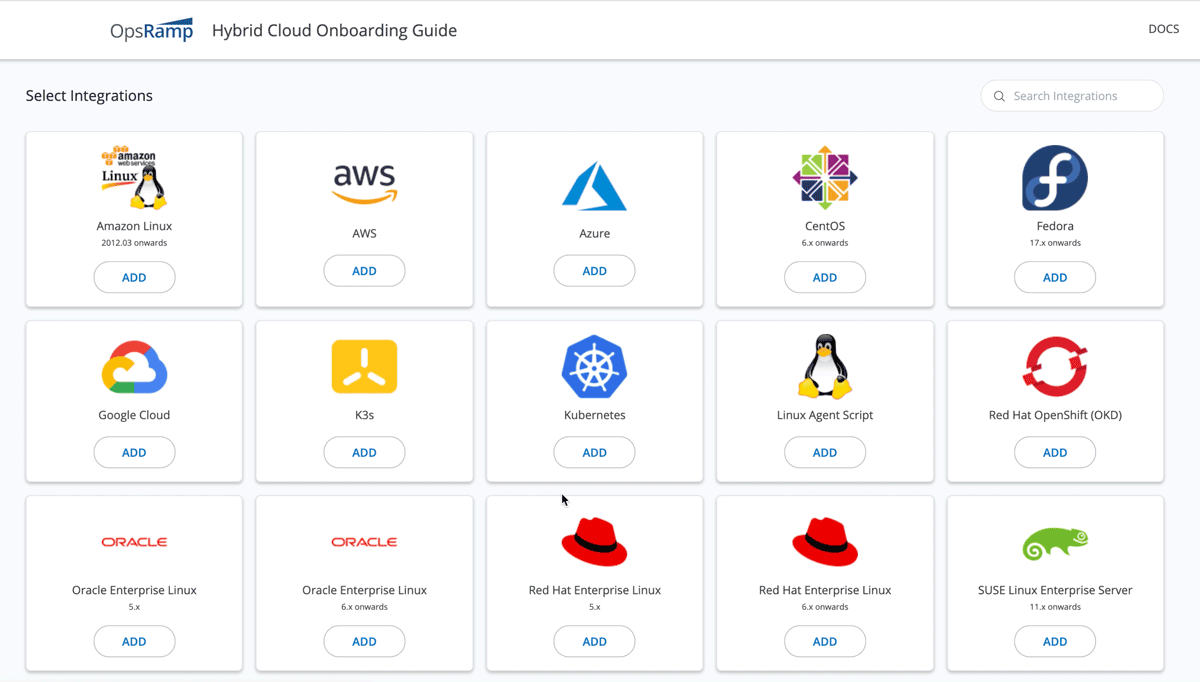Click the "17.x onwards" version under Fedora
Viewport: 1200px width, 682px height.
click(x=1055, y=243)
